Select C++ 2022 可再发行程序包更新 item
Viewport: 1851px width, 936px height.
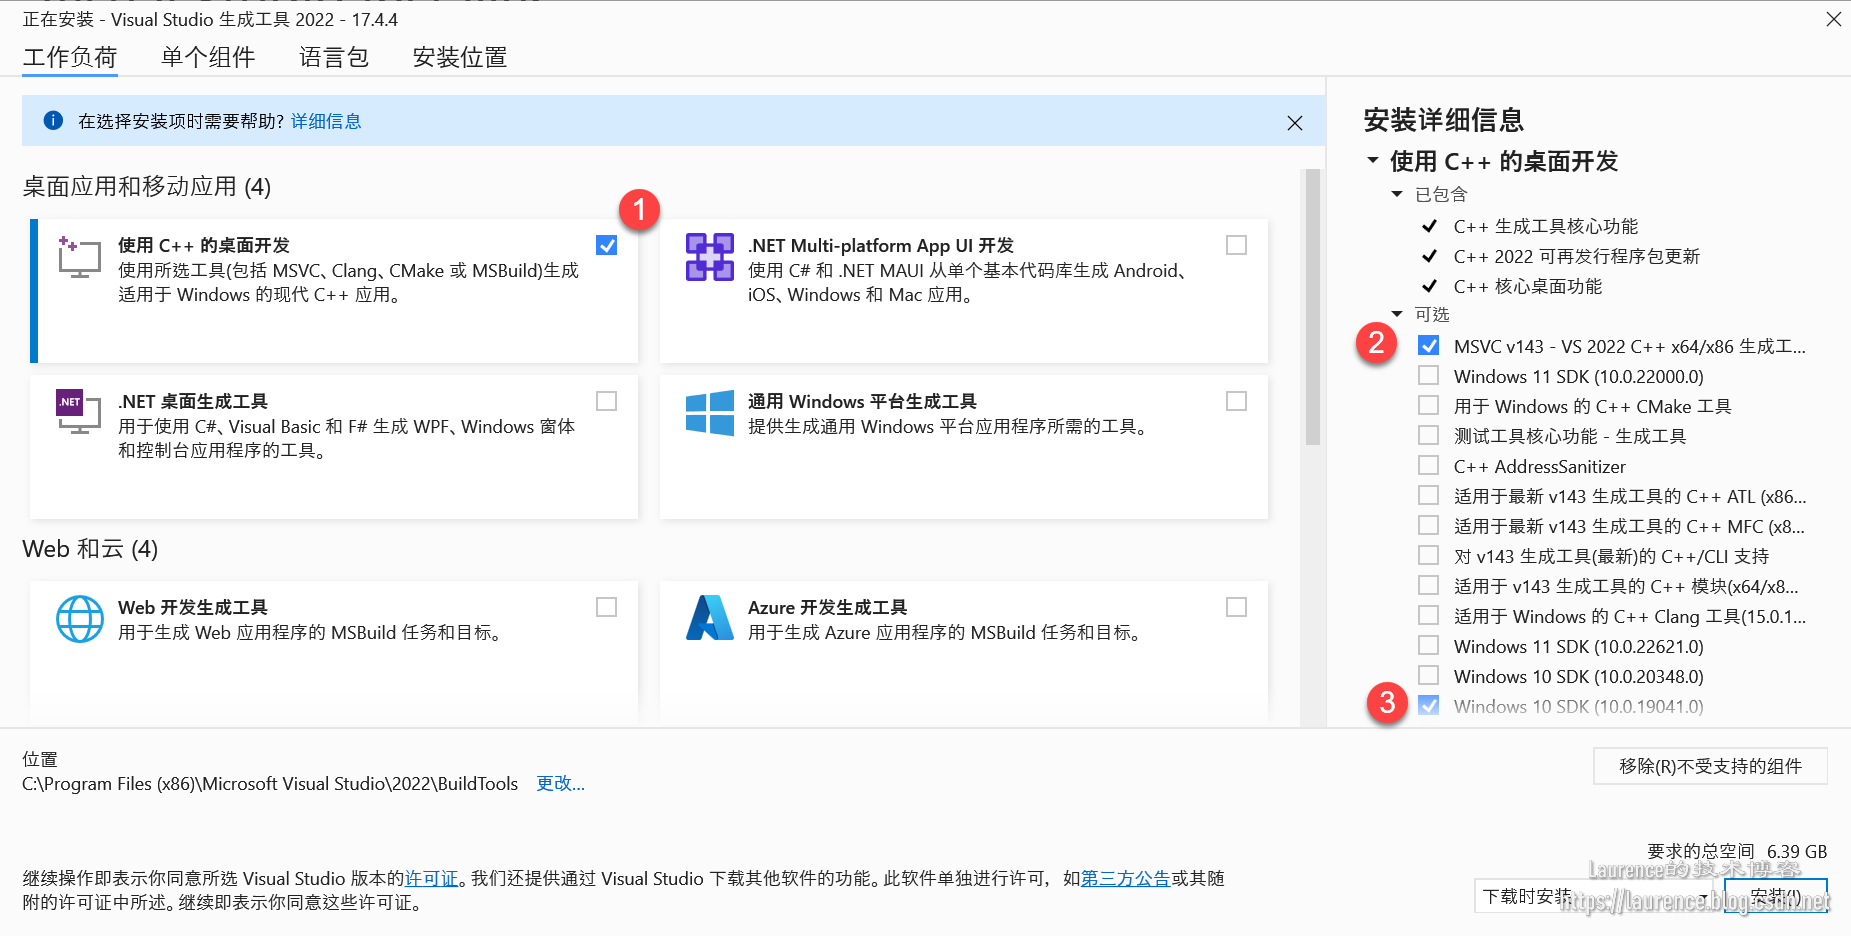click(1577, 256)
